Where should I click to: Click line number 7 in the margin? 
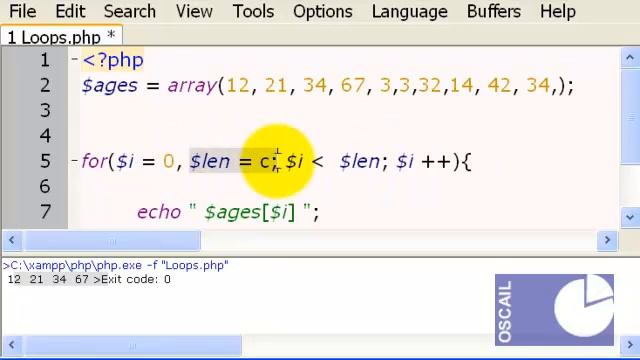point(45,212)
